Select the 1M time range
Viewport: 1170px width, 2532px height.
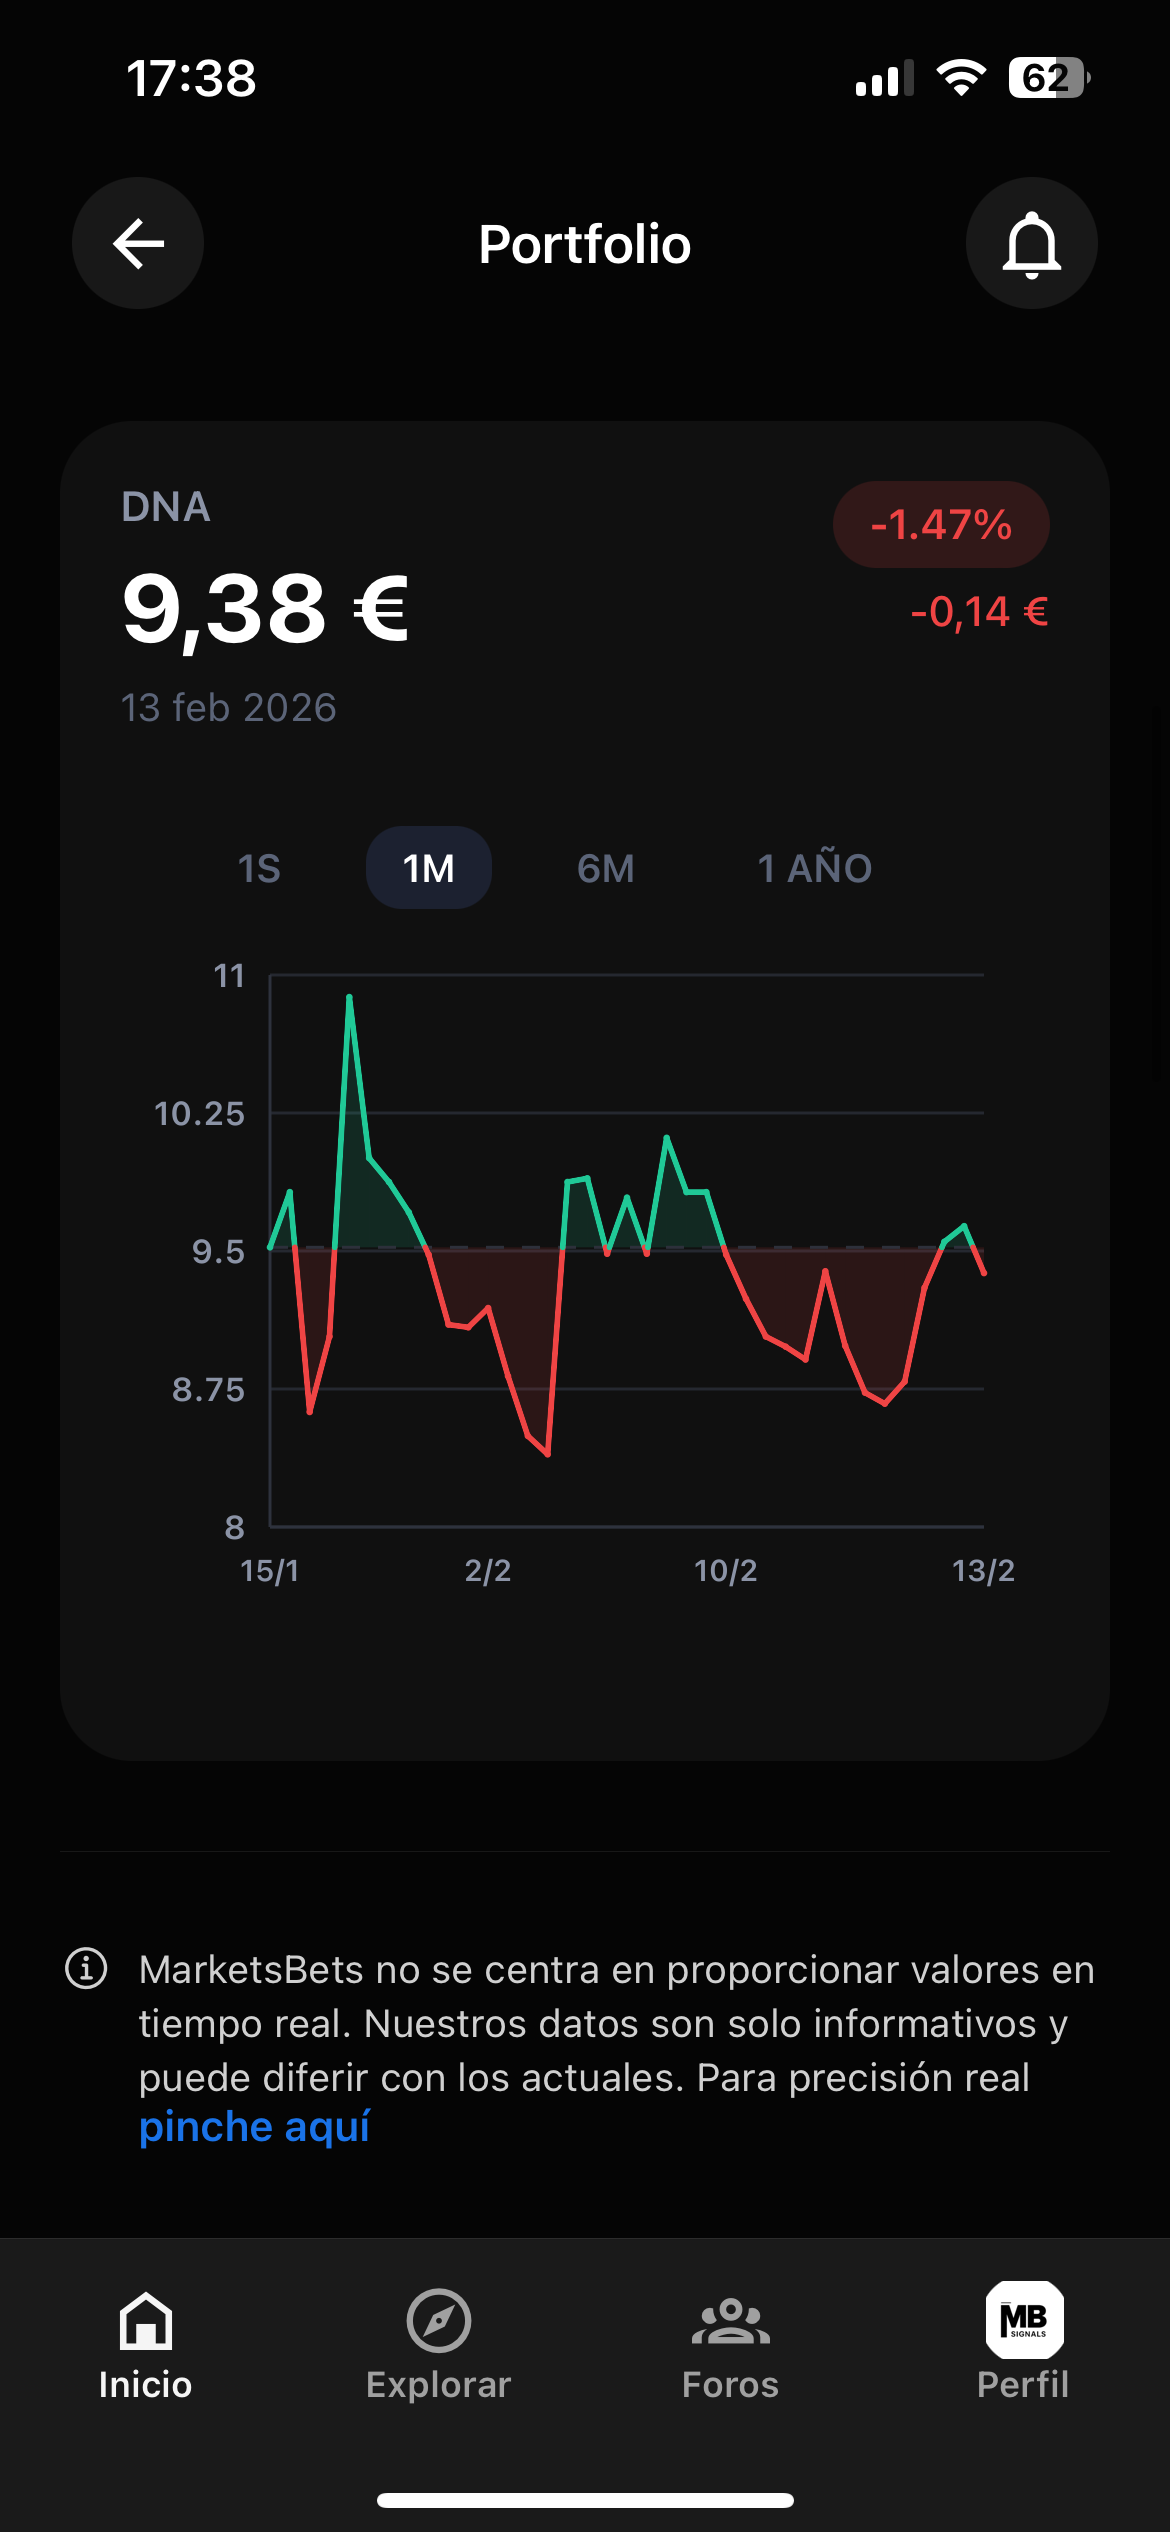tap(429, 868)
